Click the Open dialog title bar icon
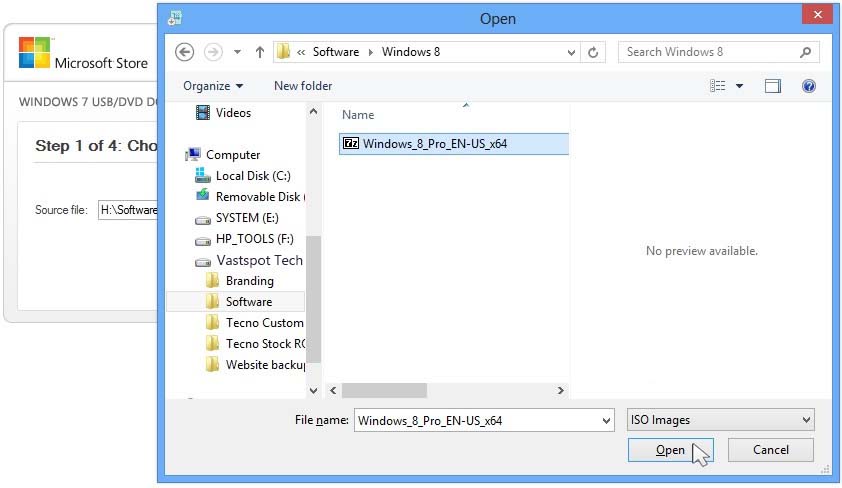 coord(175,18)
